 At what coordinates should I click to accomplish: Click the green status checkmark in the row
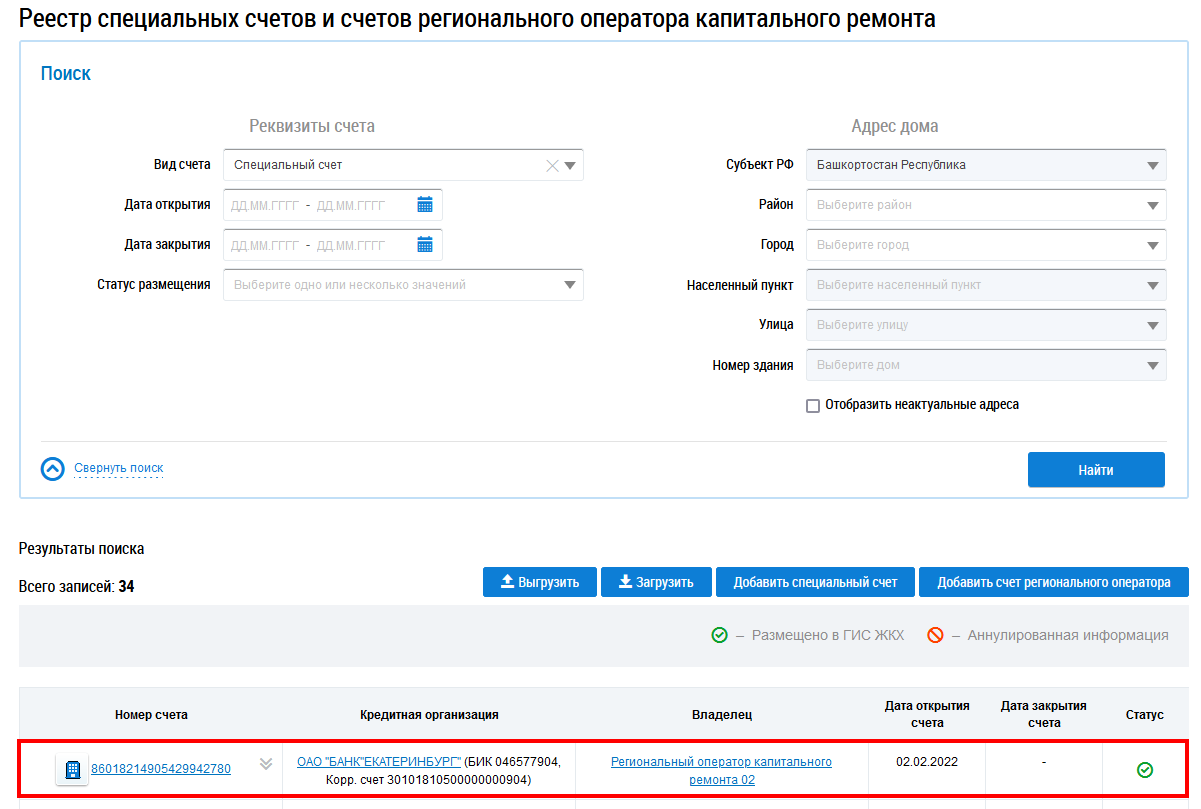pos(1145,769)
